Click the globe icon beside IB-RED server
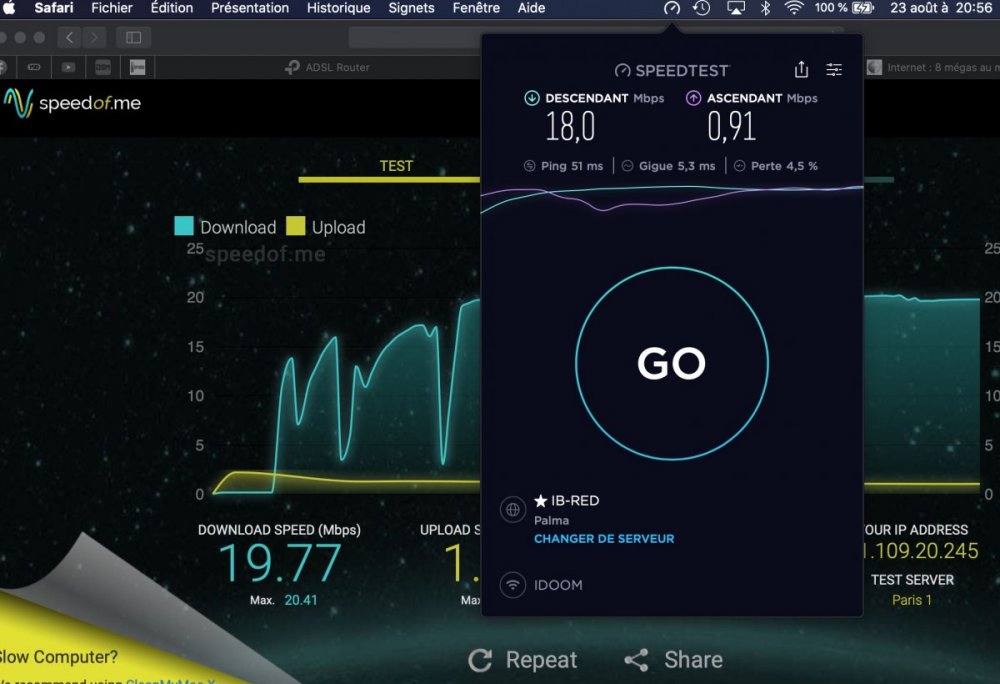This screenshot has height=684, width=1000. click(x=513, y=510)
